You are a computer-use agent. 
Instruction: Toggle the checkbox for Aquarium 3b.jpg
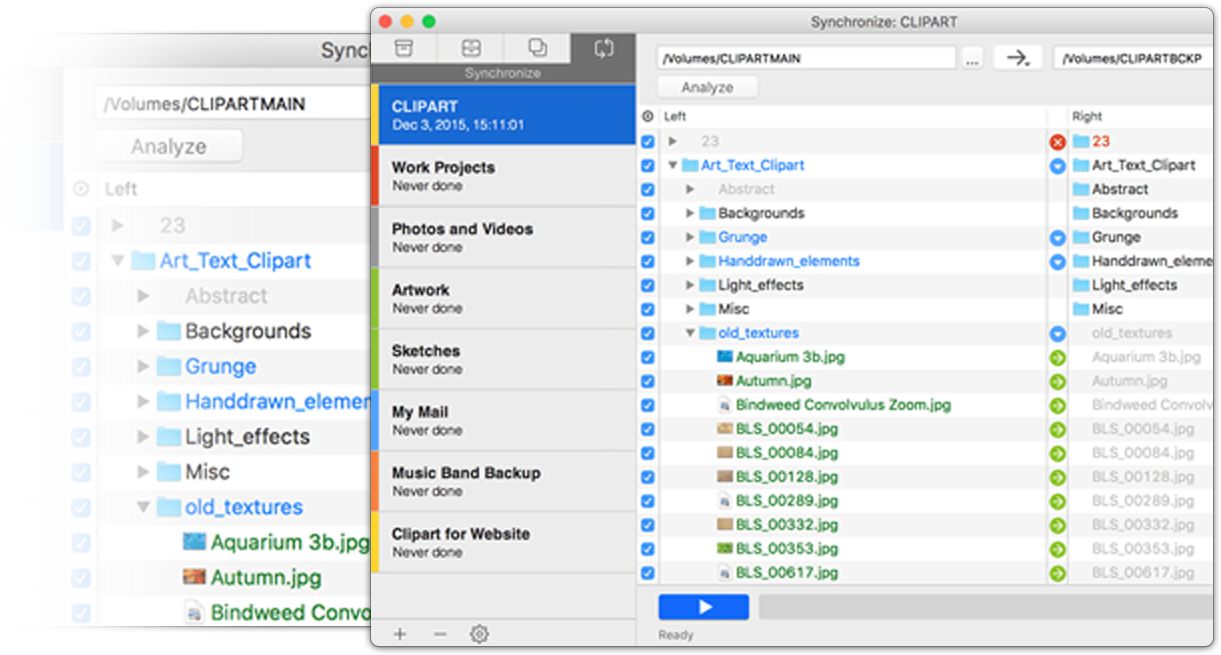(x=647, y=358)
